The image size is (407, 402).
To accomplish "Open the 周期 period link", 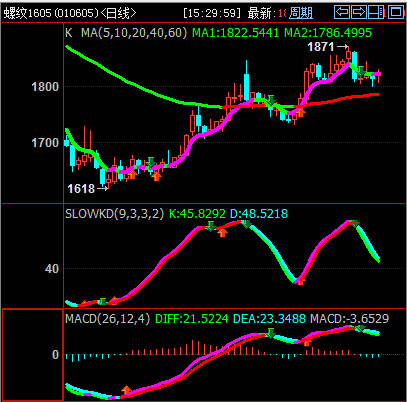I will 300,13.
